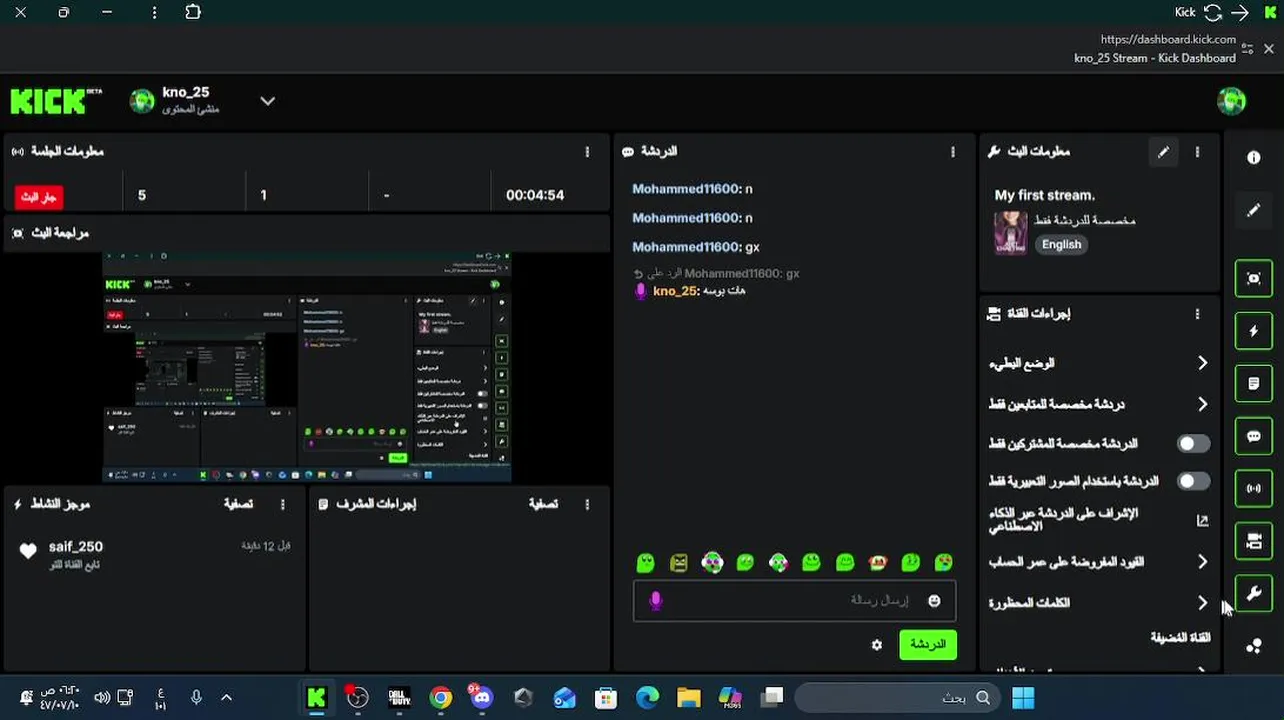
Task: Toggle the wrench stream info icon in sidebar
Action: [1253, 594]
